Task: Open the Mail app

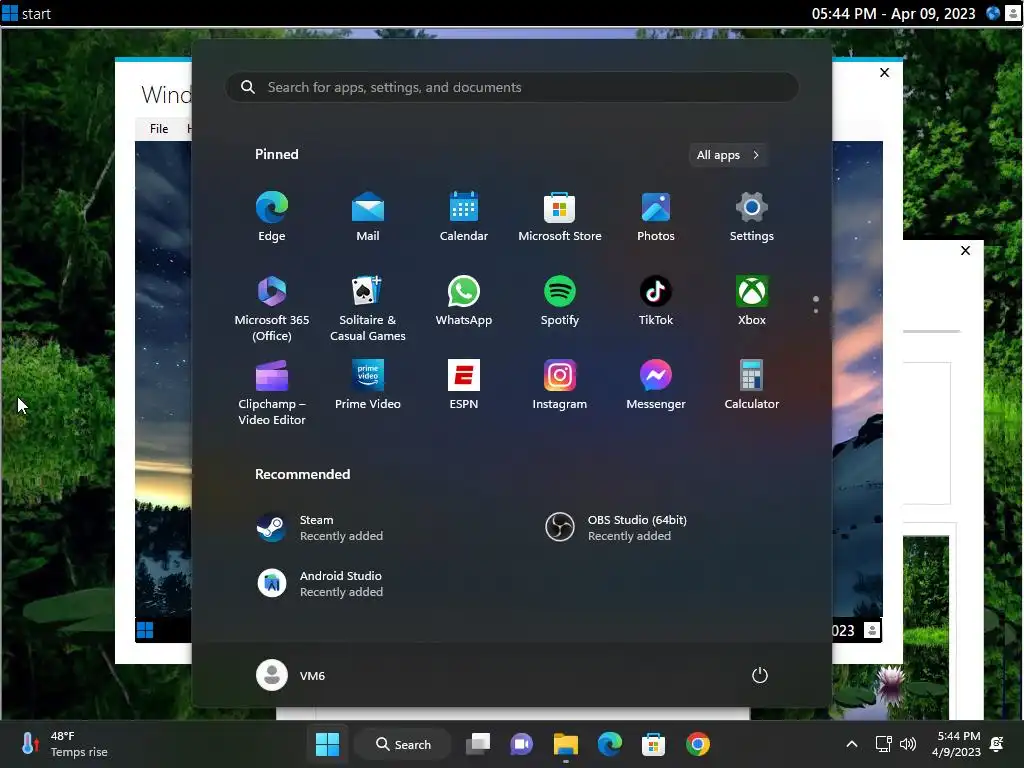Action: click(x=368, y=217)
